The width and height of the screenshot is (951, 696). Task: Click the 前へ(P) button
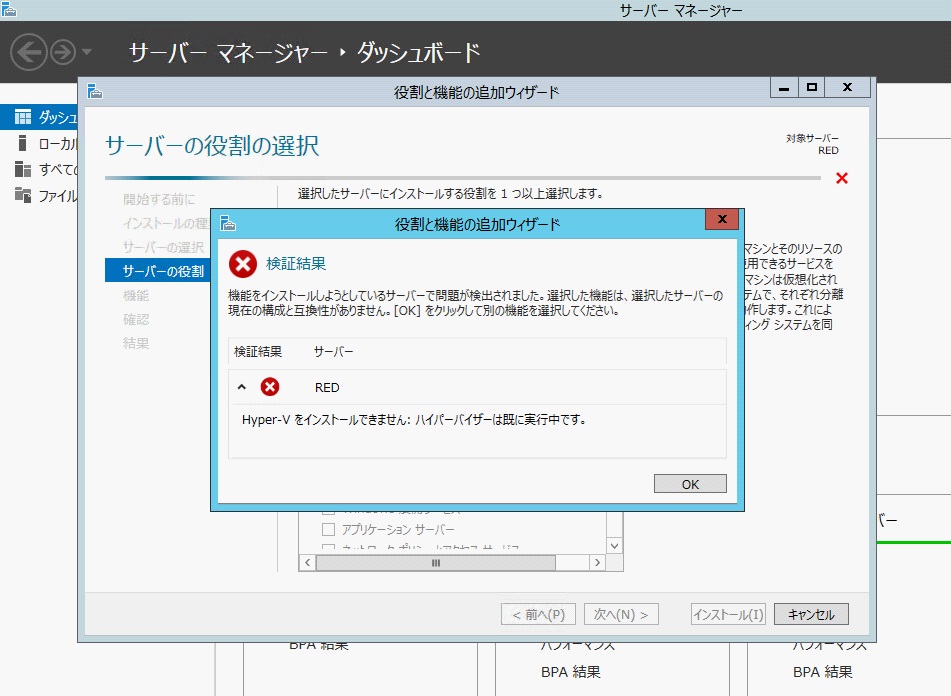pyautogui.click(x=538, y=614)
